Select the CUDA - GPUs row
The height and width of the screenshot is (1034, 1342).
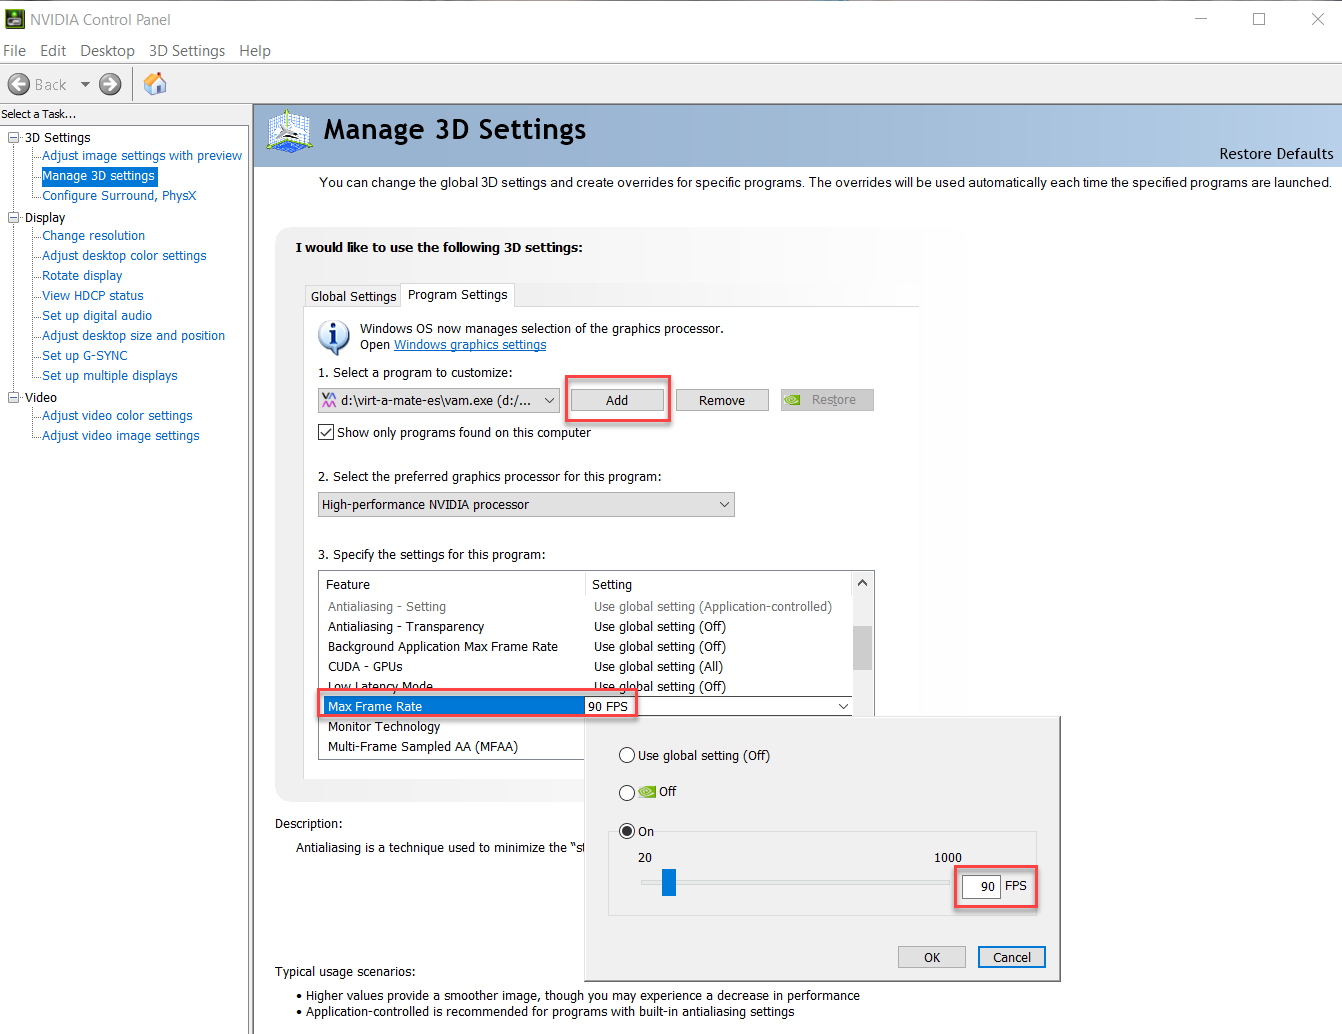coord(586,667)
